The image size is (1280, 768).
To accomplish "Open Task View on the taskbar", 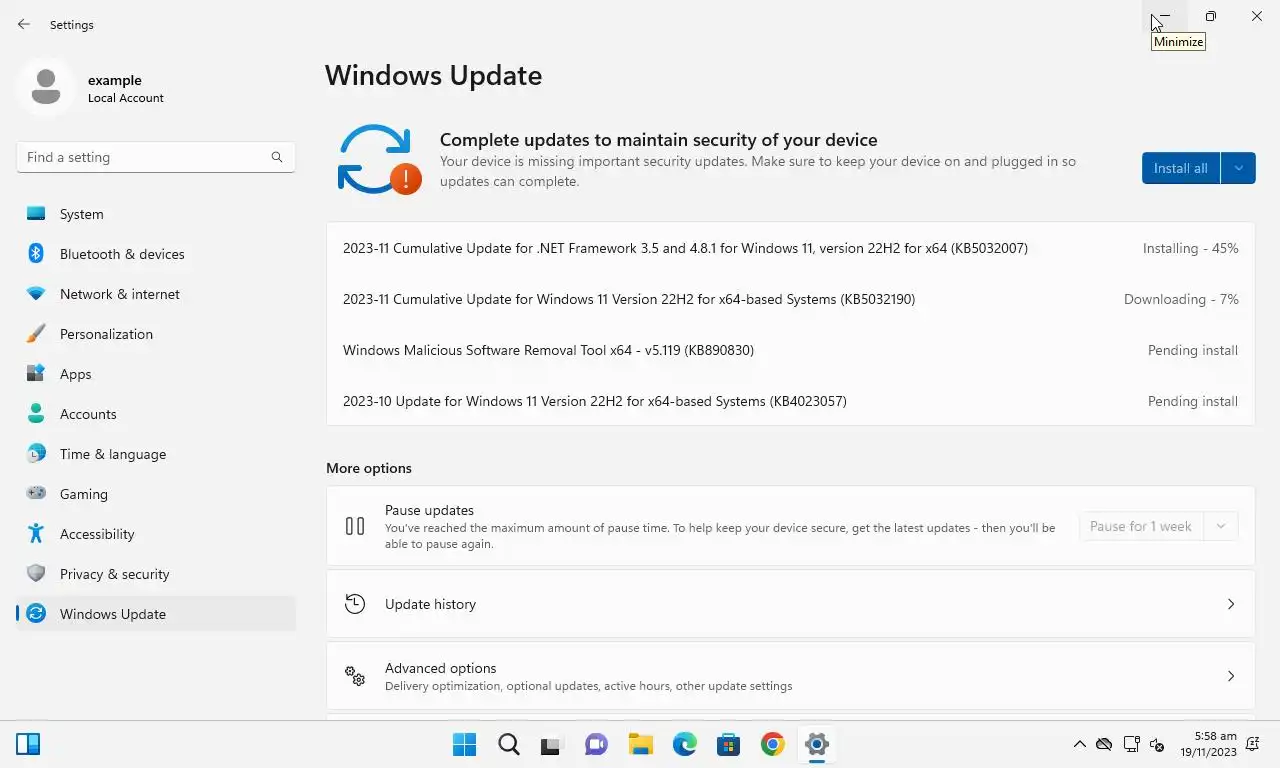I will 552,744.
